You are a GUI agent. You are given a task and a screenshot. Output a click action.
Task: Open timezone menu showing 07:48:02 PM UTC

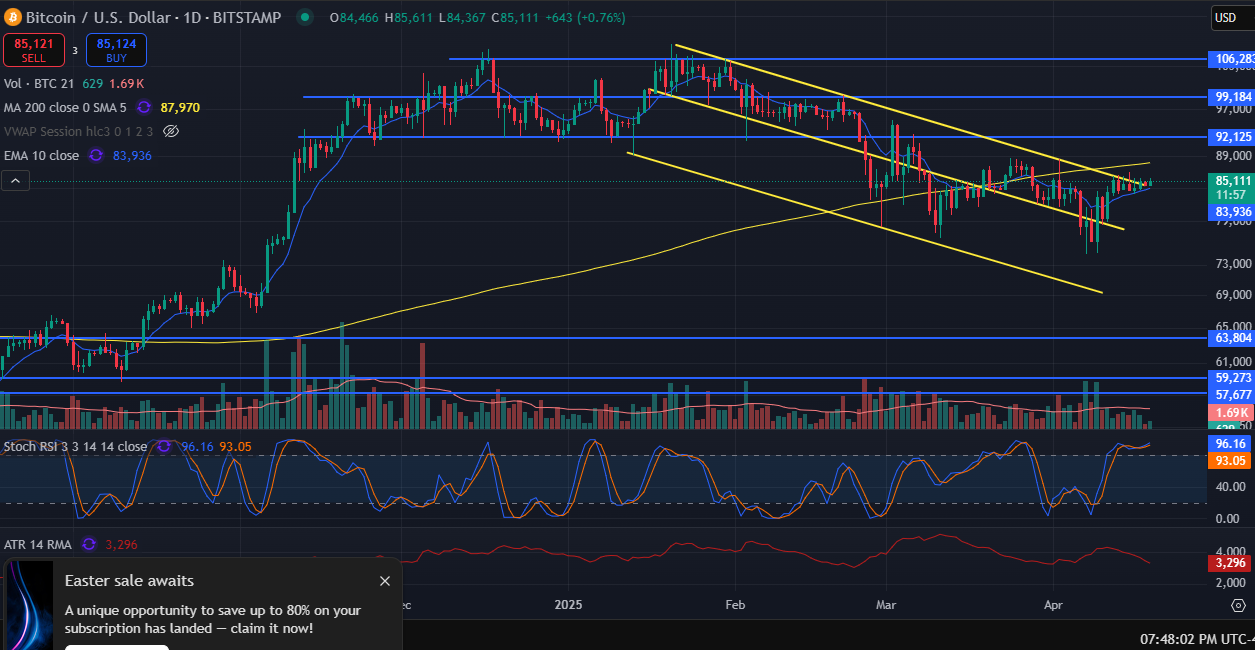point(1196,637)
